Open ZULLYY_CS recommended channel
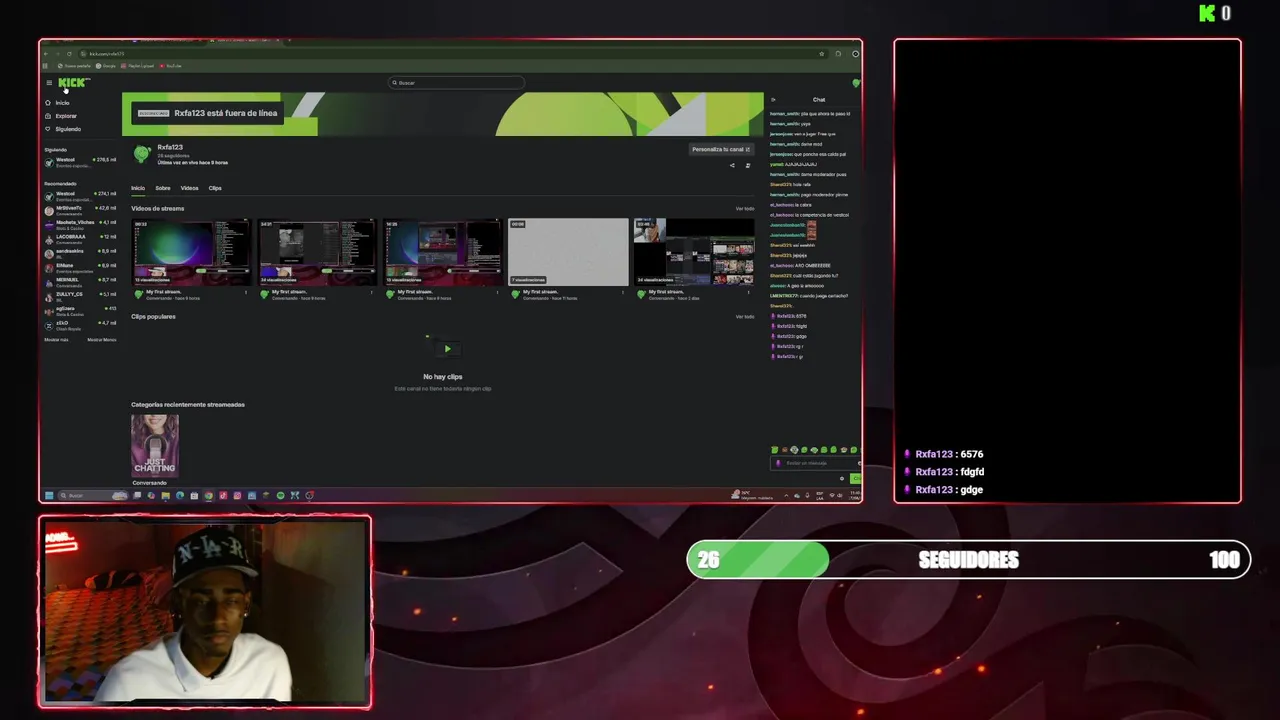This screenshot has height=720, width=1280. pyautogui.click(x=80, y=296)
